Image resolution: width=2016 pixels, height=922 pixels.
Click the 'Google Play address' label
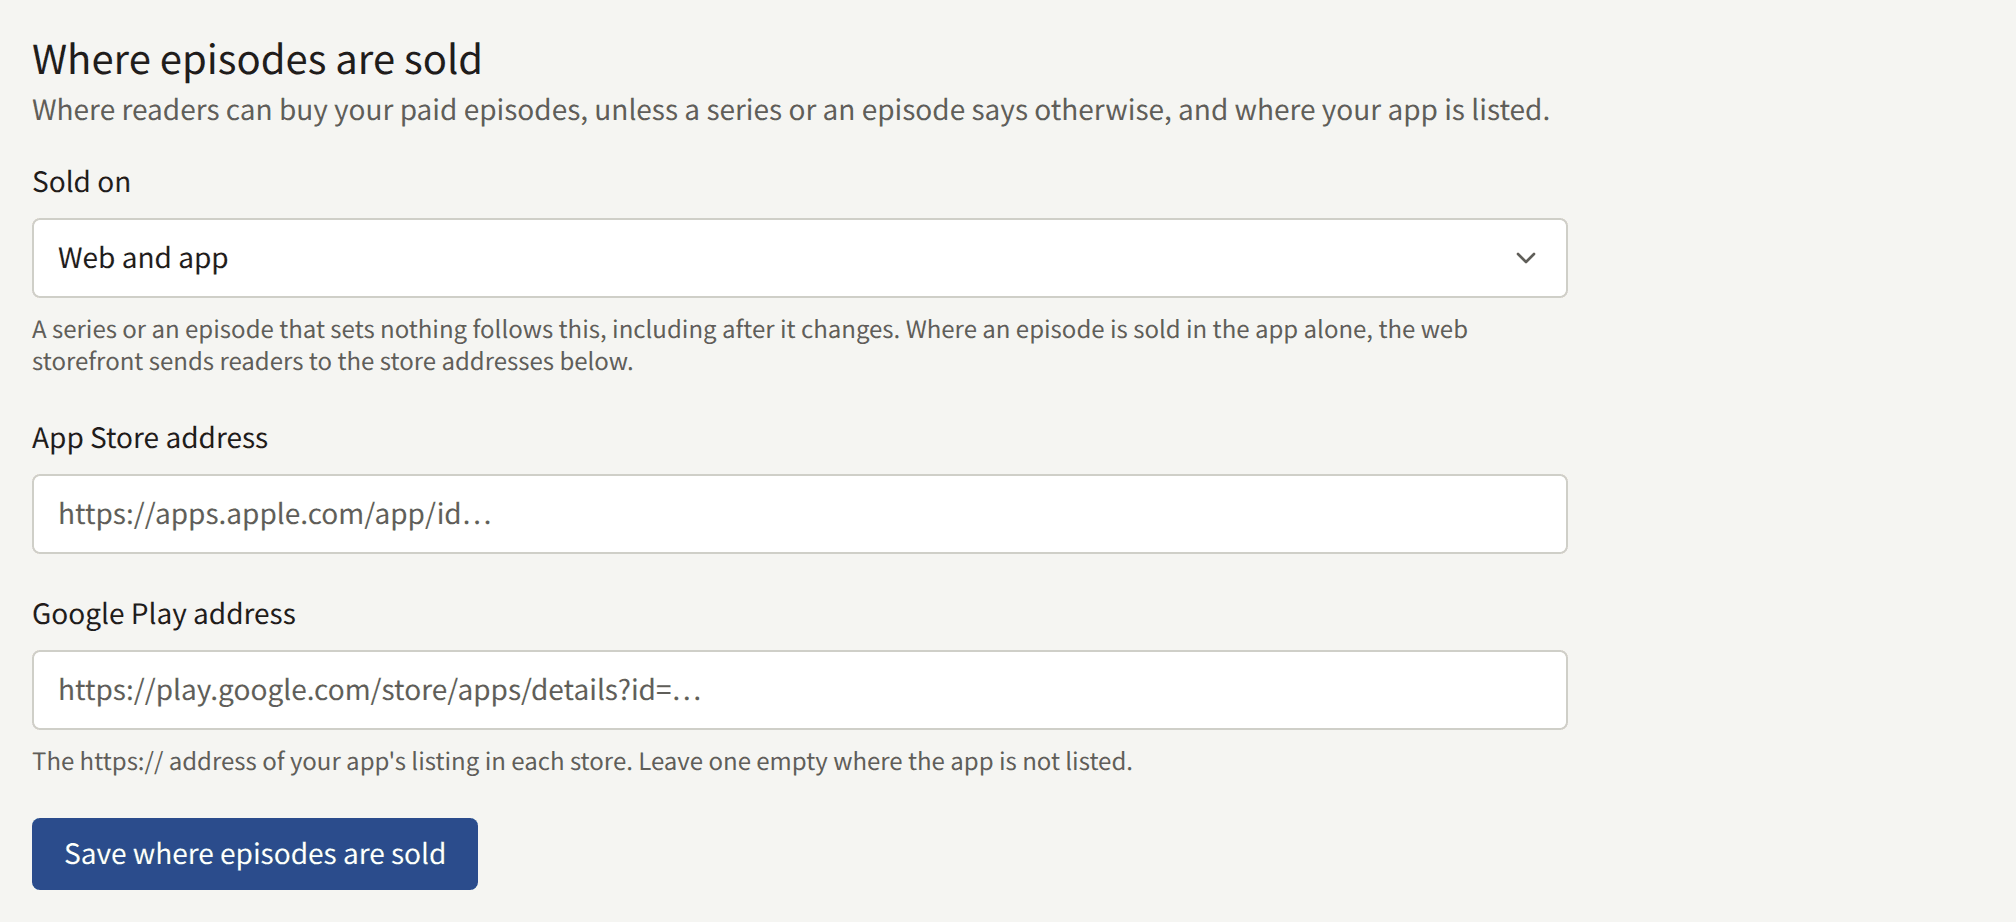164,614
